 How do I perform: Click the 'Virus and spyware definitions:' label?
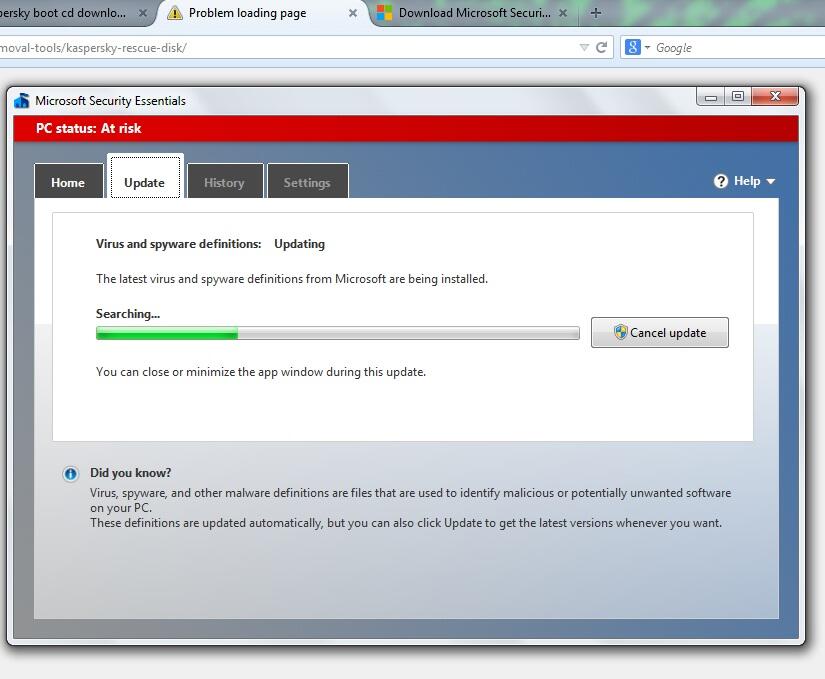coord(178,244)
